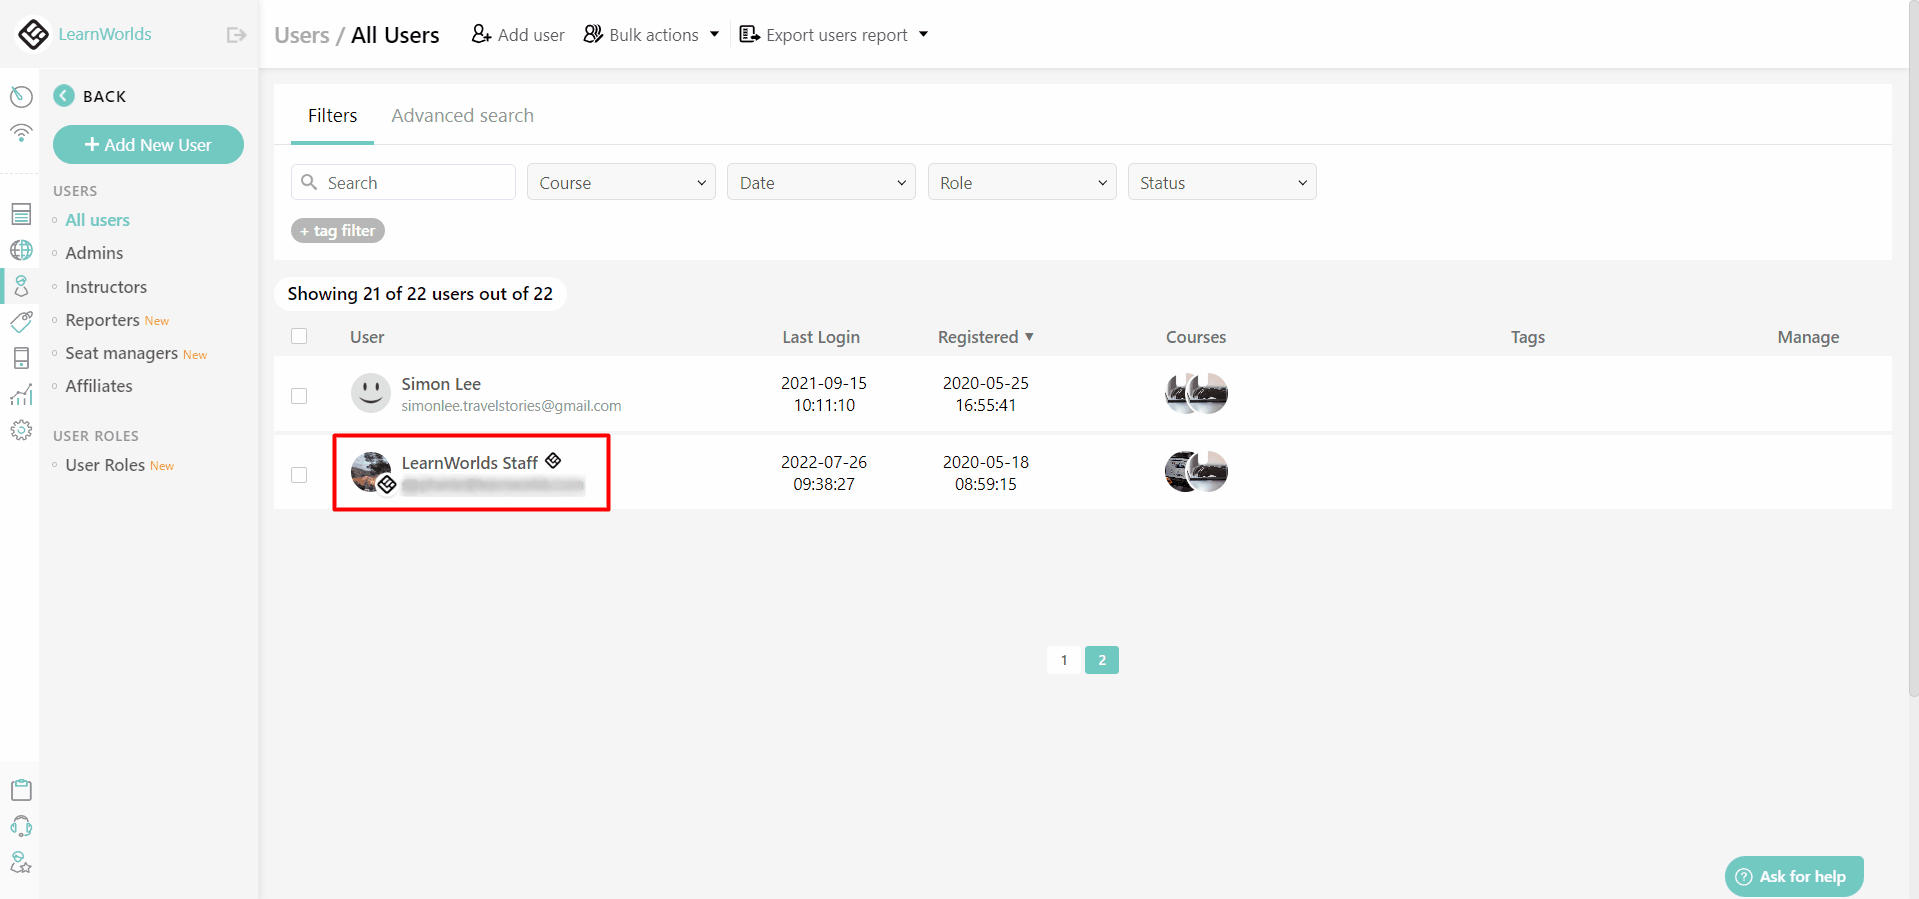
Task: Click the Bulk actions group icon
Action: [593, 34]
